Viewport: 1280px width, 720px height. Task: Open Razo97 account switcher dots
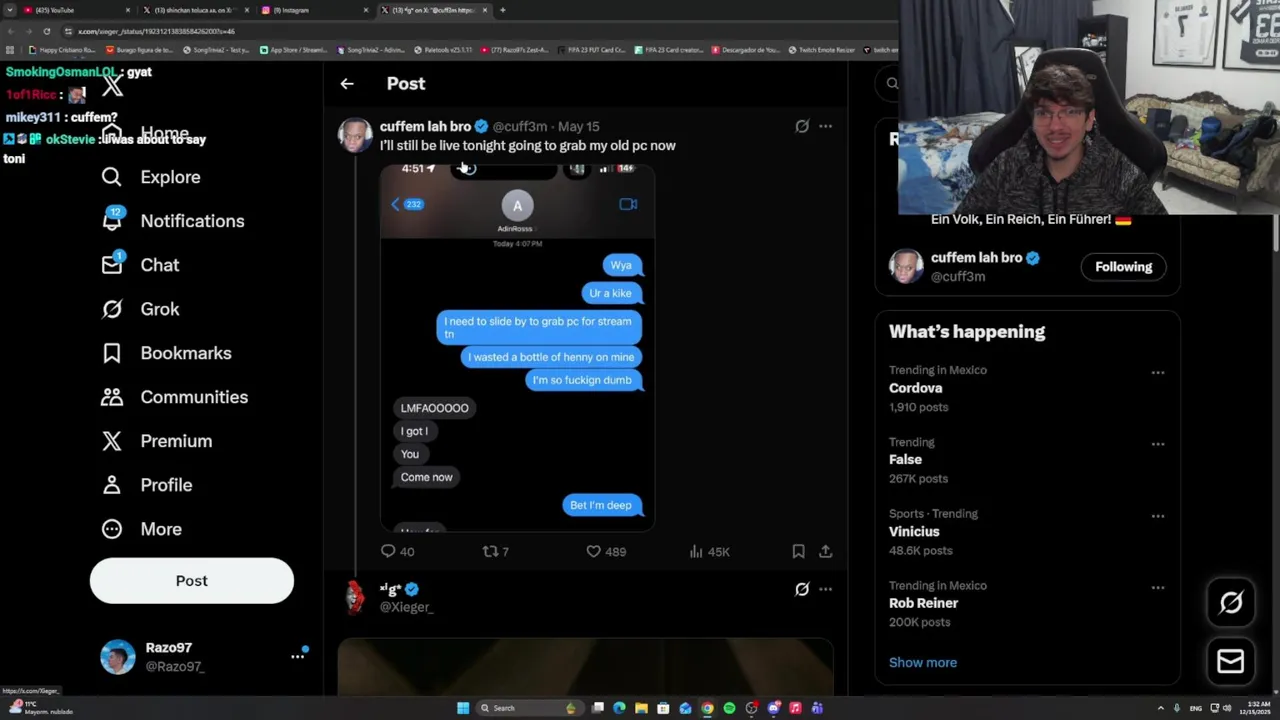point(297,656)
